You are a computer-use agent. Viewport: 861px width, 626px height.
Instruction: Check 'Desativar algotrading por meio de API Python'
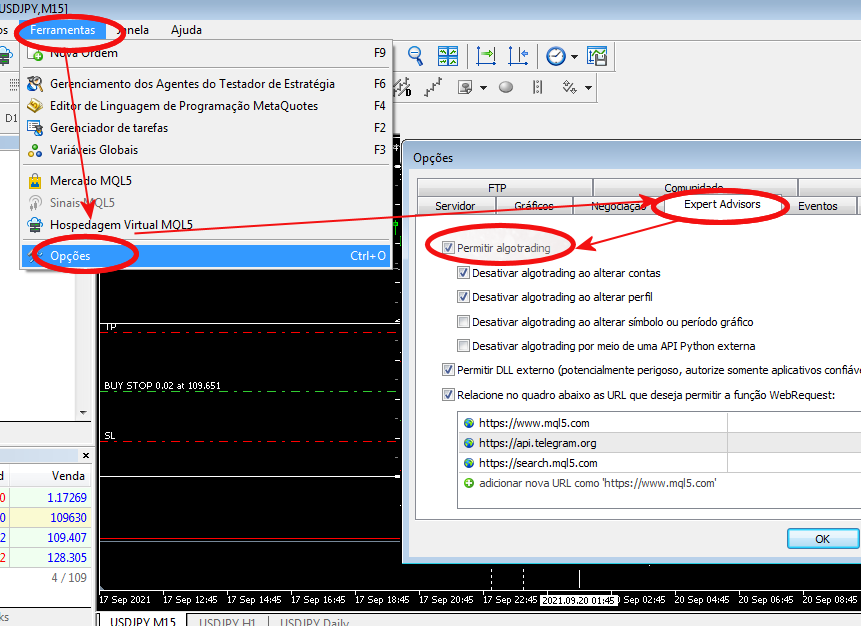click(x=463, y=345)
